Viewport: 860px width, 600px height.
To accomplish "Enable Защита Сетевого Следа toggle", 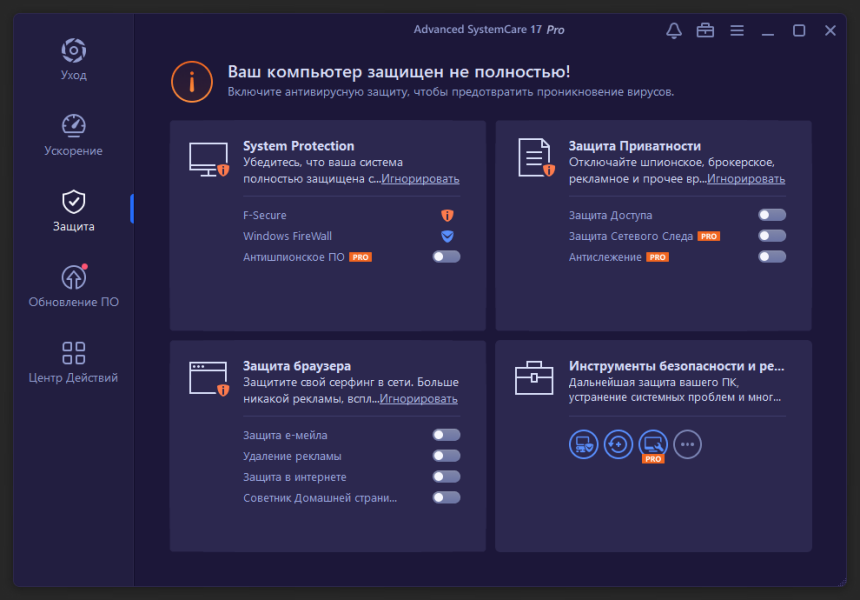I will pos(772,236).
